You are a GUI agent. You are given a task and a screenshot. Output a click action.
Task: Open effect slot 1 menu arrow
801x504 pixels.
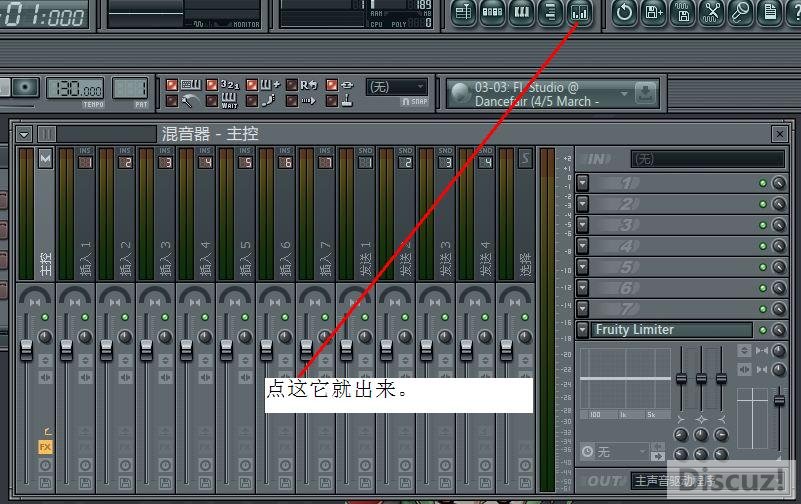(582, 183)
